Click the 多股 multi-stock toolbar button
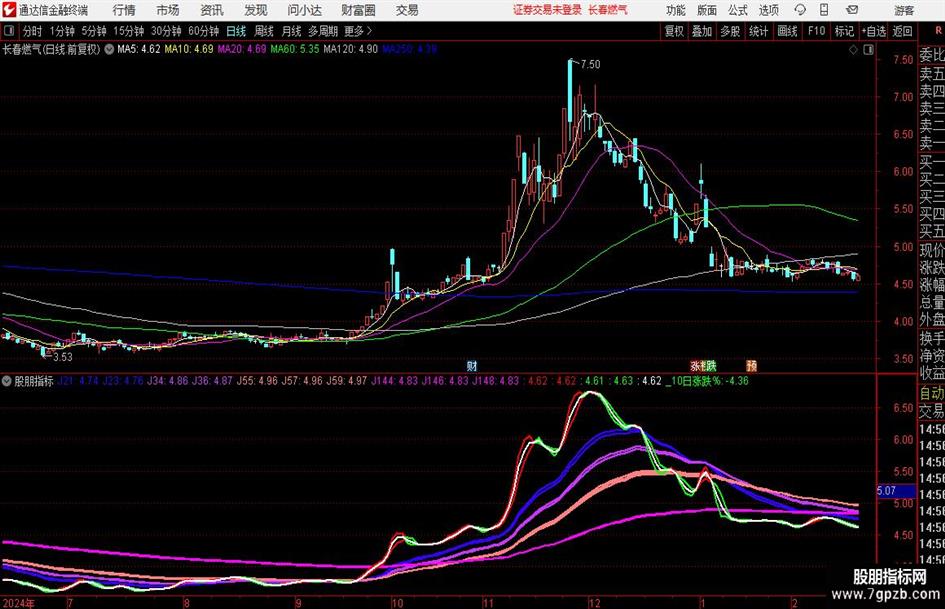The width and height of the screenshot is (945, 609). 730,31
